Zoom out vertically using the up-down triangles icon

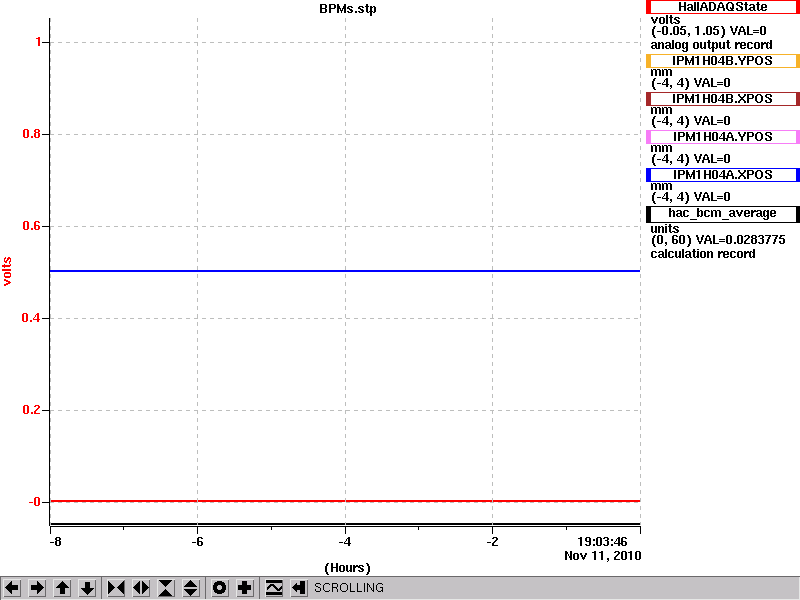191,588
